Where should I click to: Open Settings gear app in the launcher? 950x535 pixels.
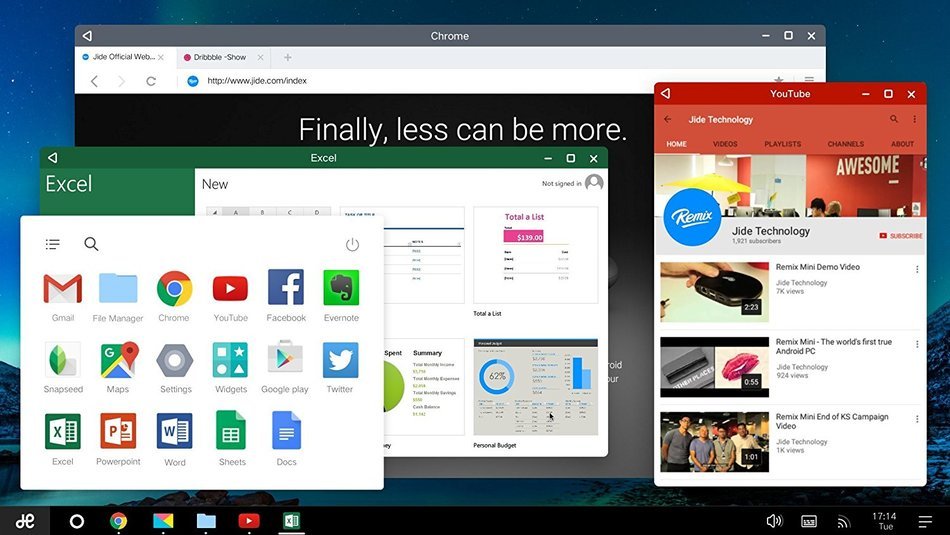(174, 360)
